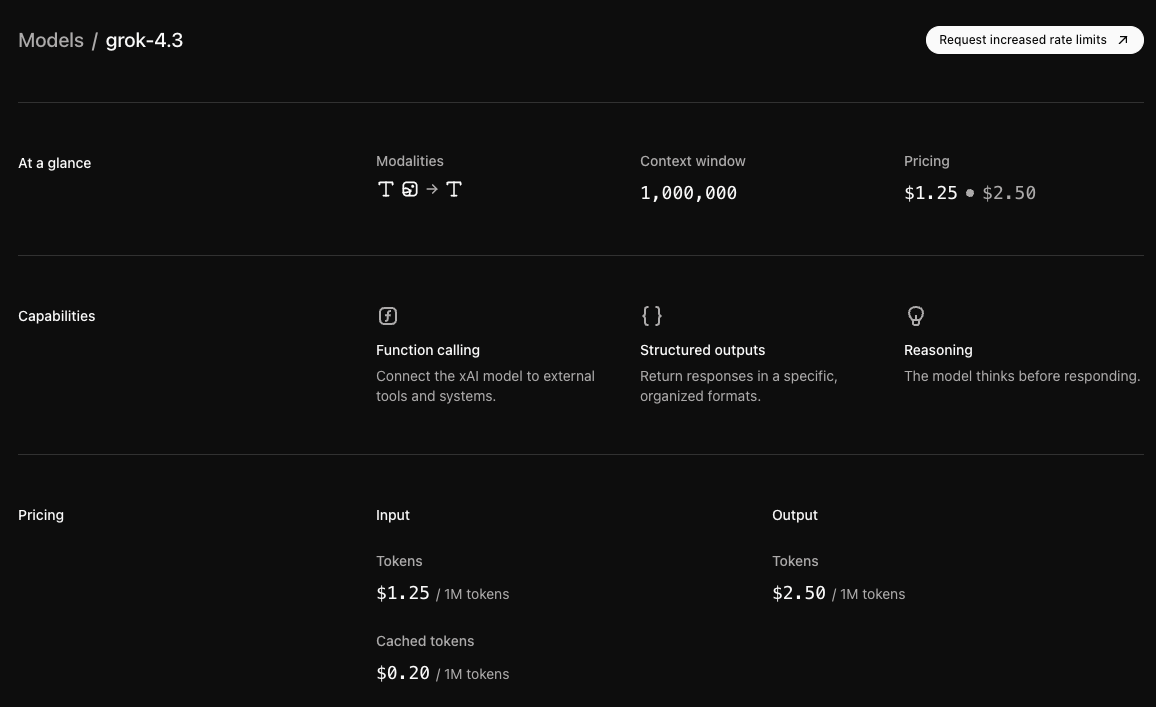Click the Function calling icon
This screenshot has height=707, width=1156.
(388, 316)
